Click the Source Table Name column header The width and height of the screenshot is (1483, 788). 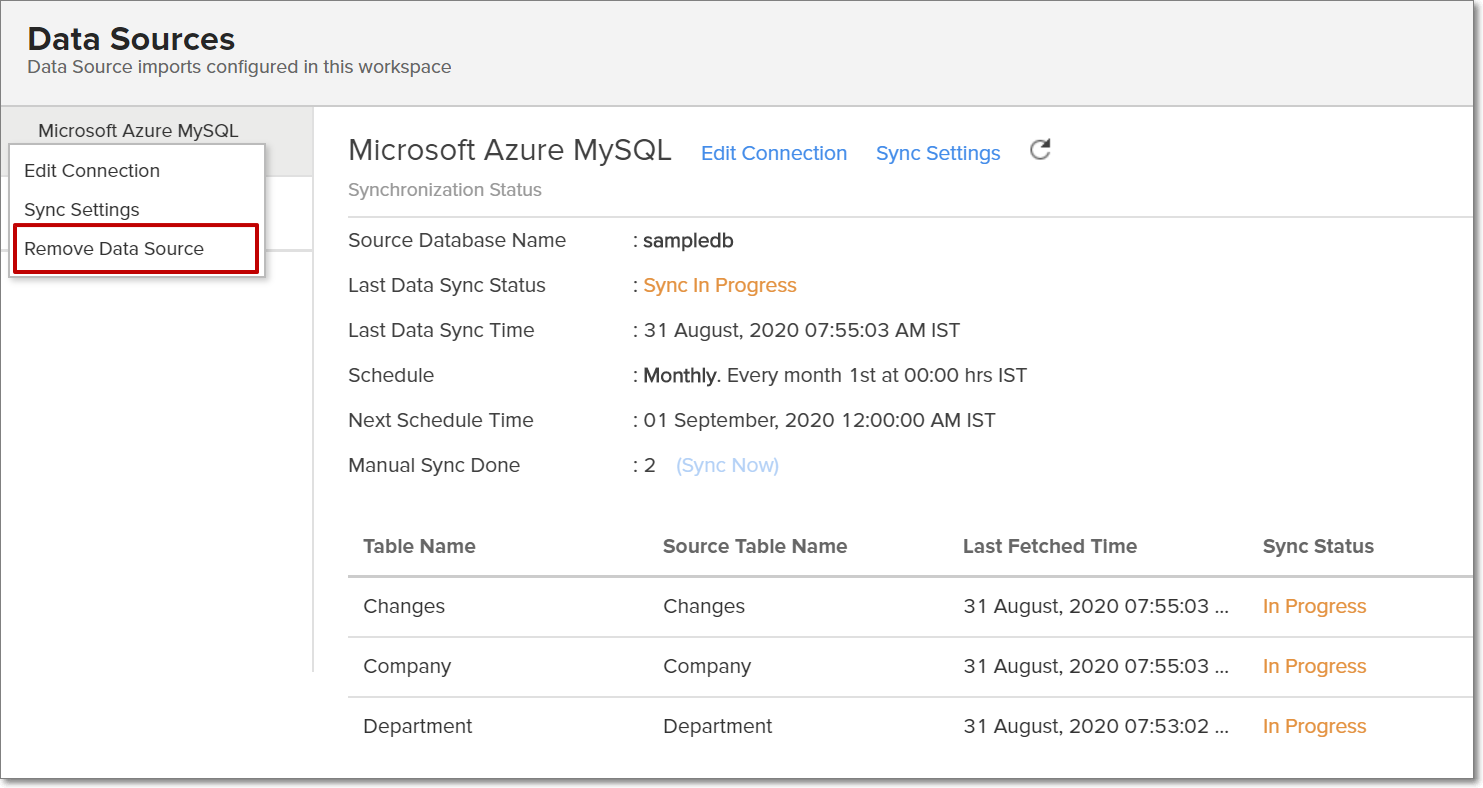[x=755, y=546]
